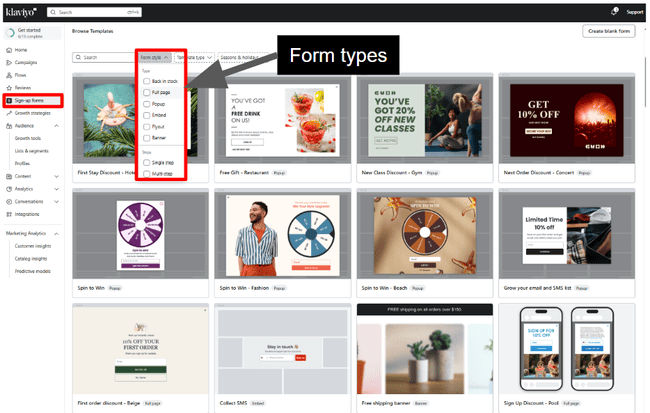The image size is (650, 413).
Task: Open Reviews star icon in sidebar
Action: click(9, 88)
